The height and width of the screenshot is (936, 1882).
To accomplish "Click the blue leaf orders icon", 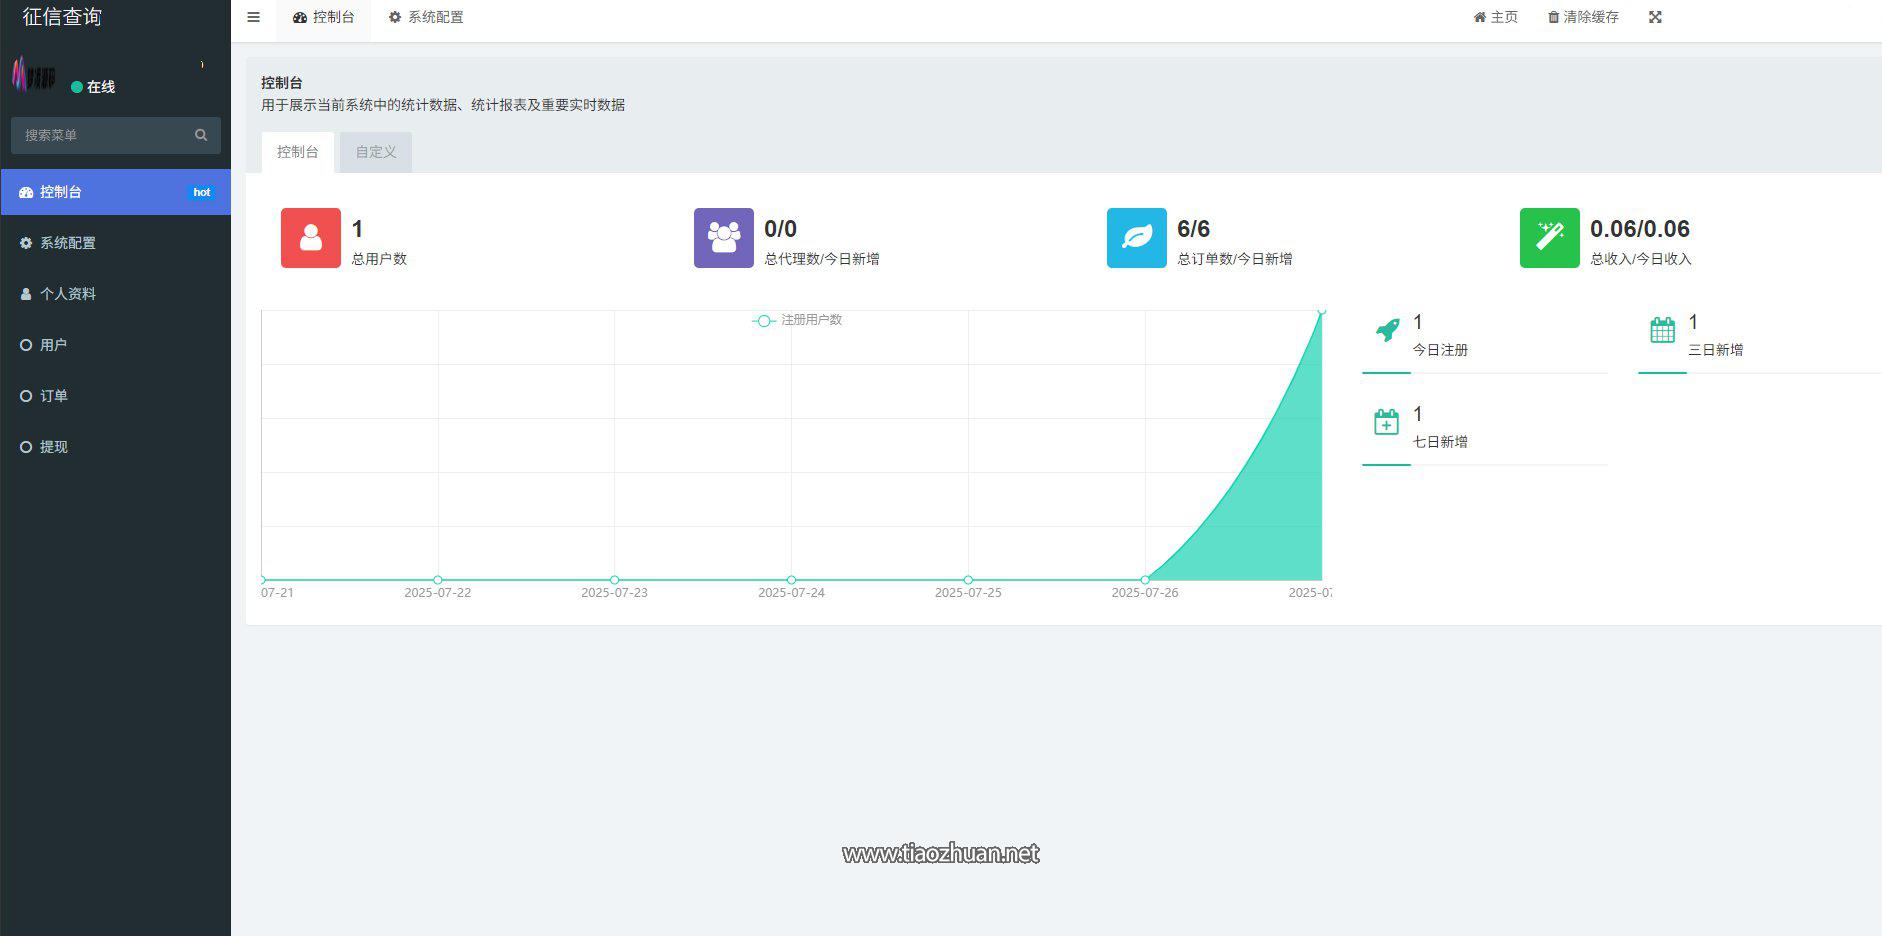I will [x=1137, y=238].
